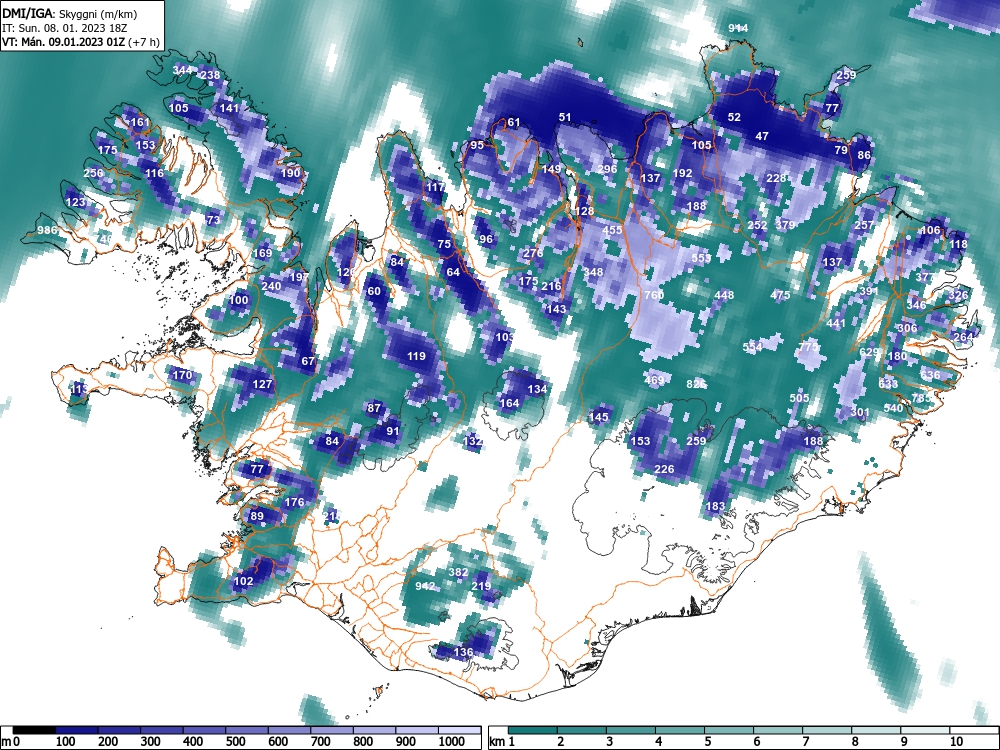Screen dimensions: 1000x750
Task: Click the reading 379 in the northeast
Action: click(785, 224)
